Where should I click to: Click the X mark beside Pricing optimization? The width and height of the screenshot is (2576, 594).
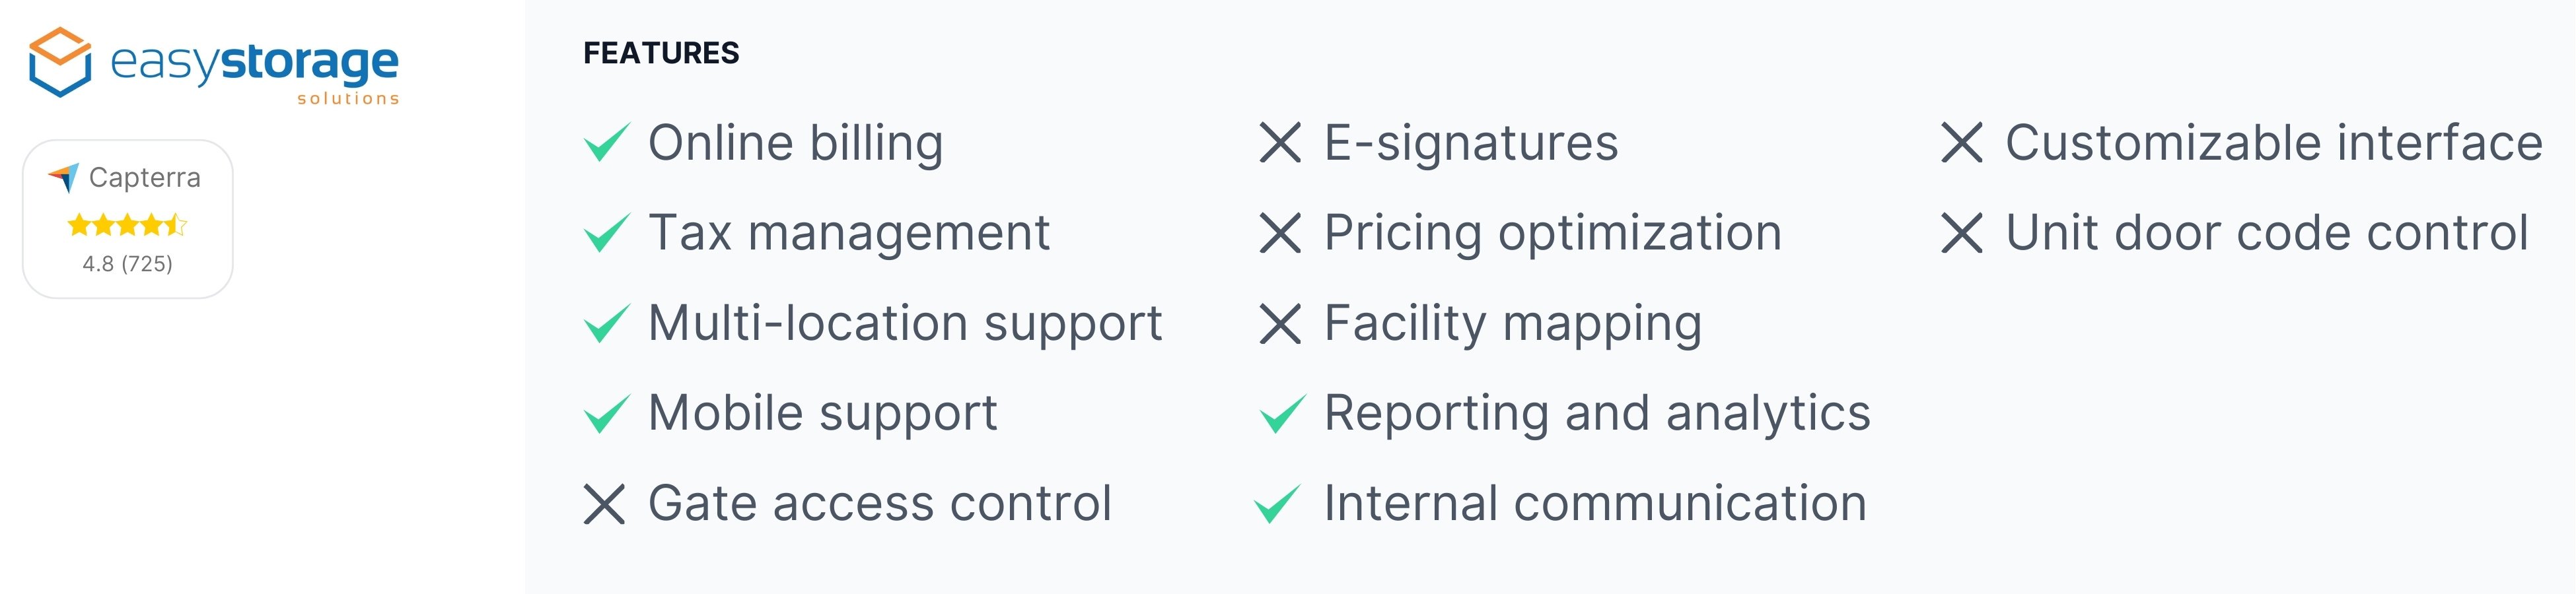point(1280,233)
